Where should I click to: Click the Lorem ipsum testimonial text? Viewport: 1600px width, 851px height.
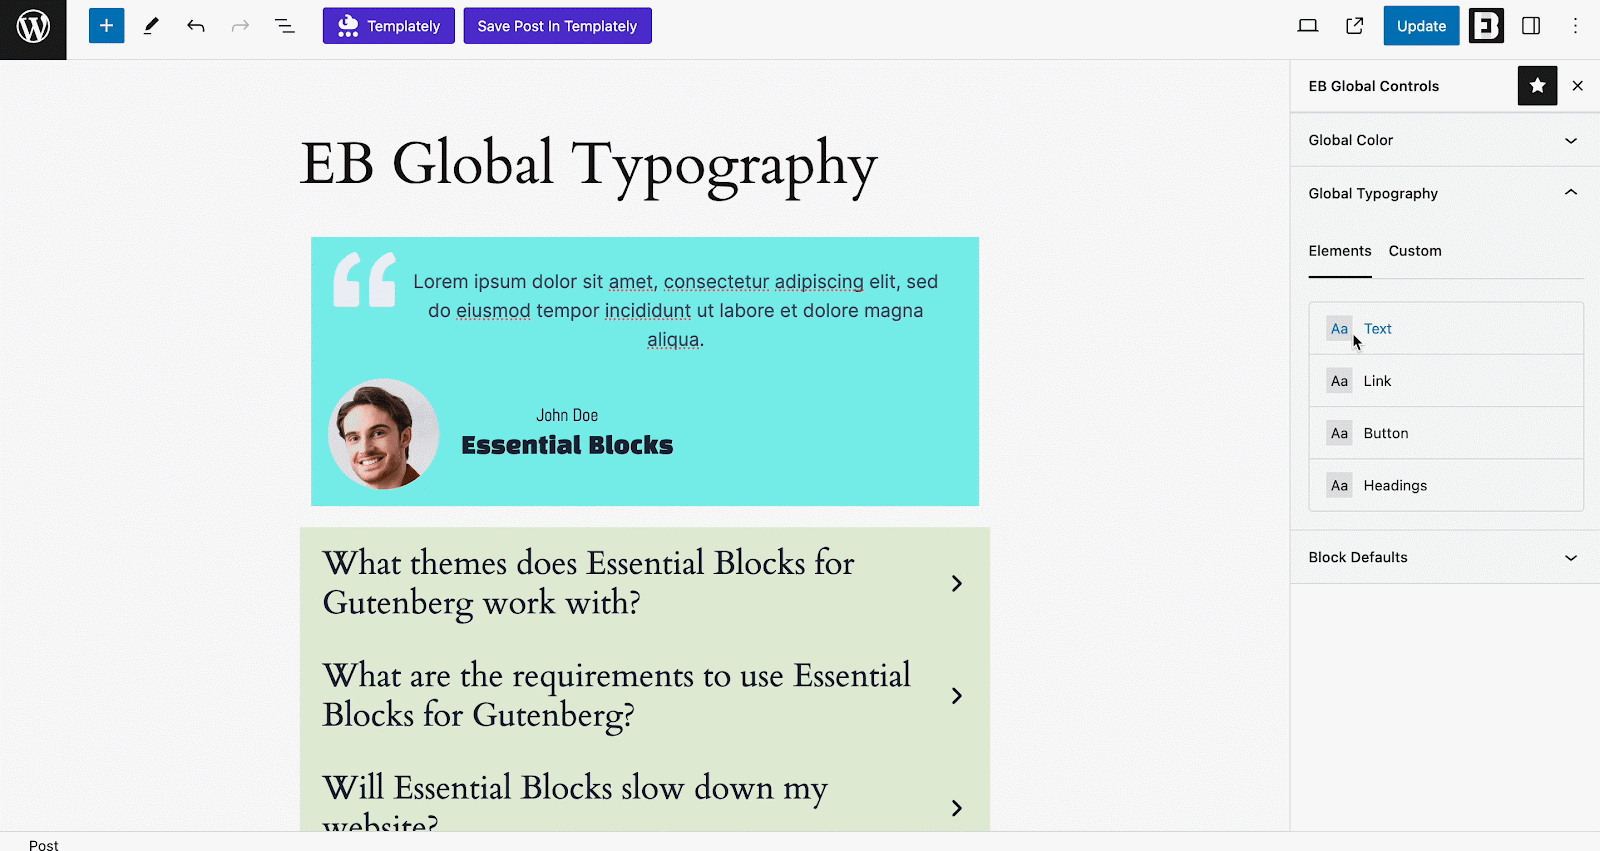coord(676,311)
